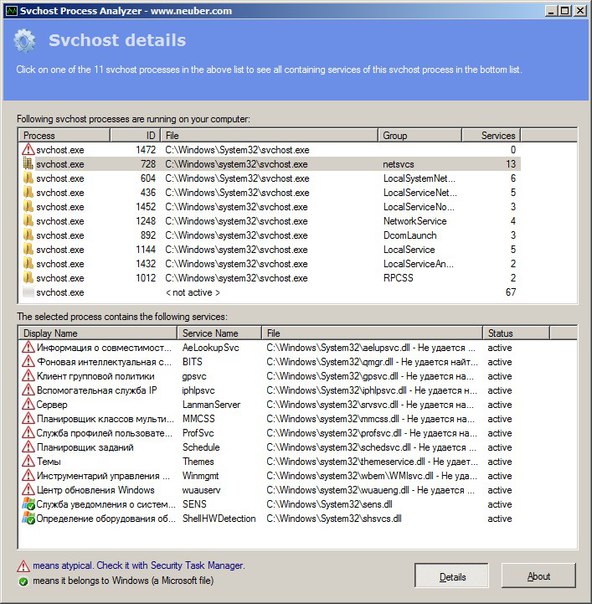The height and width of the screenshot is (604, 592).
Task: Click the folder icon of svchost process 892
Action: coord(28,235)
